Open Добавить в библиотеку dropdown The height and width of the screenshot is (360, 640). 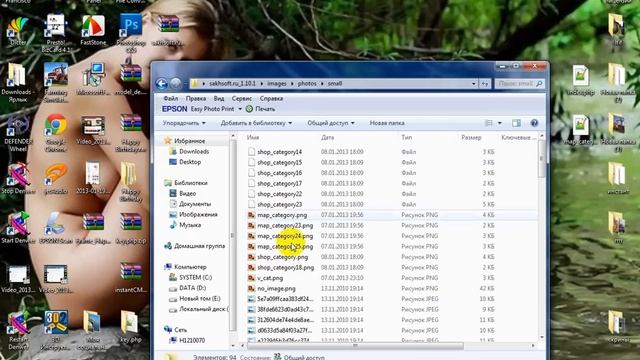click(256, 123)
